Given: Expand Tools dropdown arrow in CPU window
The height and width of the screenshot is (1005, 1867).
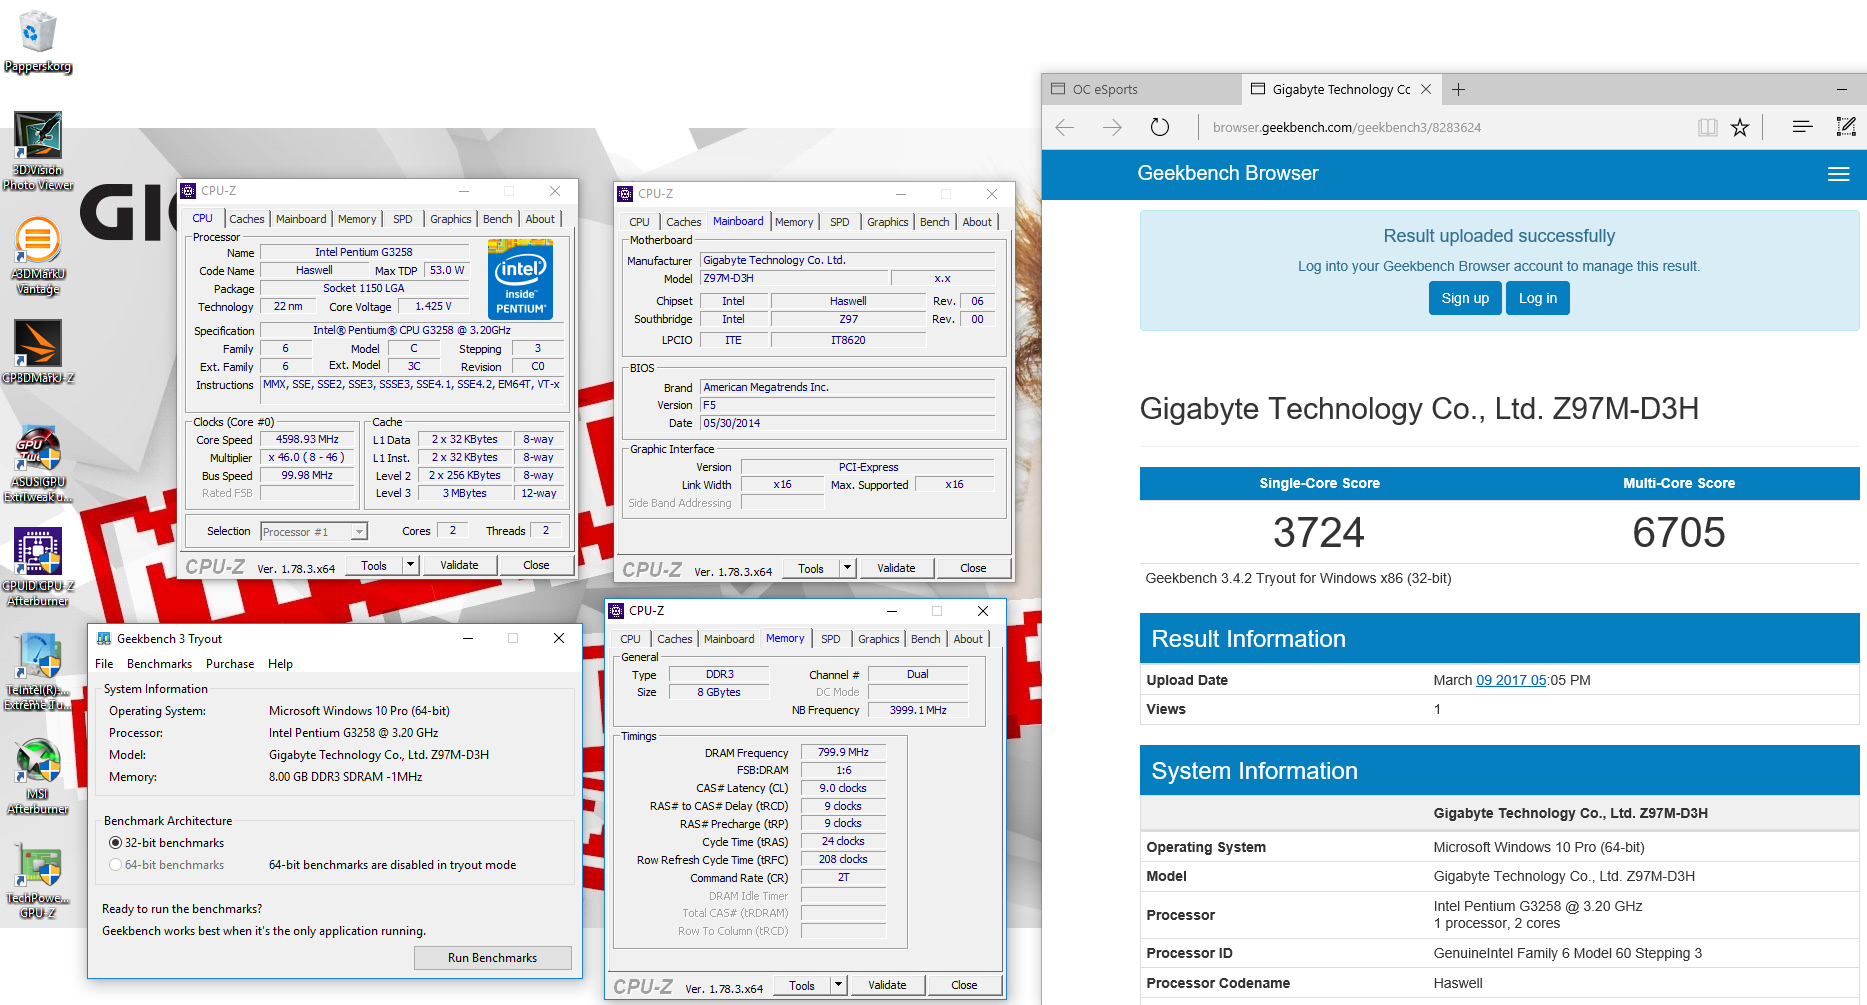Looking at the screenshot, I should (x=410, y=565).
